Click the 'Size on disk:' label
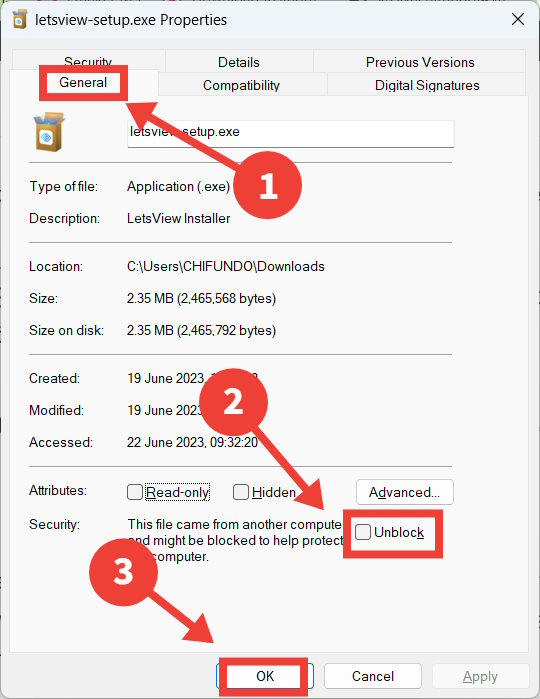 pos(66,330)
